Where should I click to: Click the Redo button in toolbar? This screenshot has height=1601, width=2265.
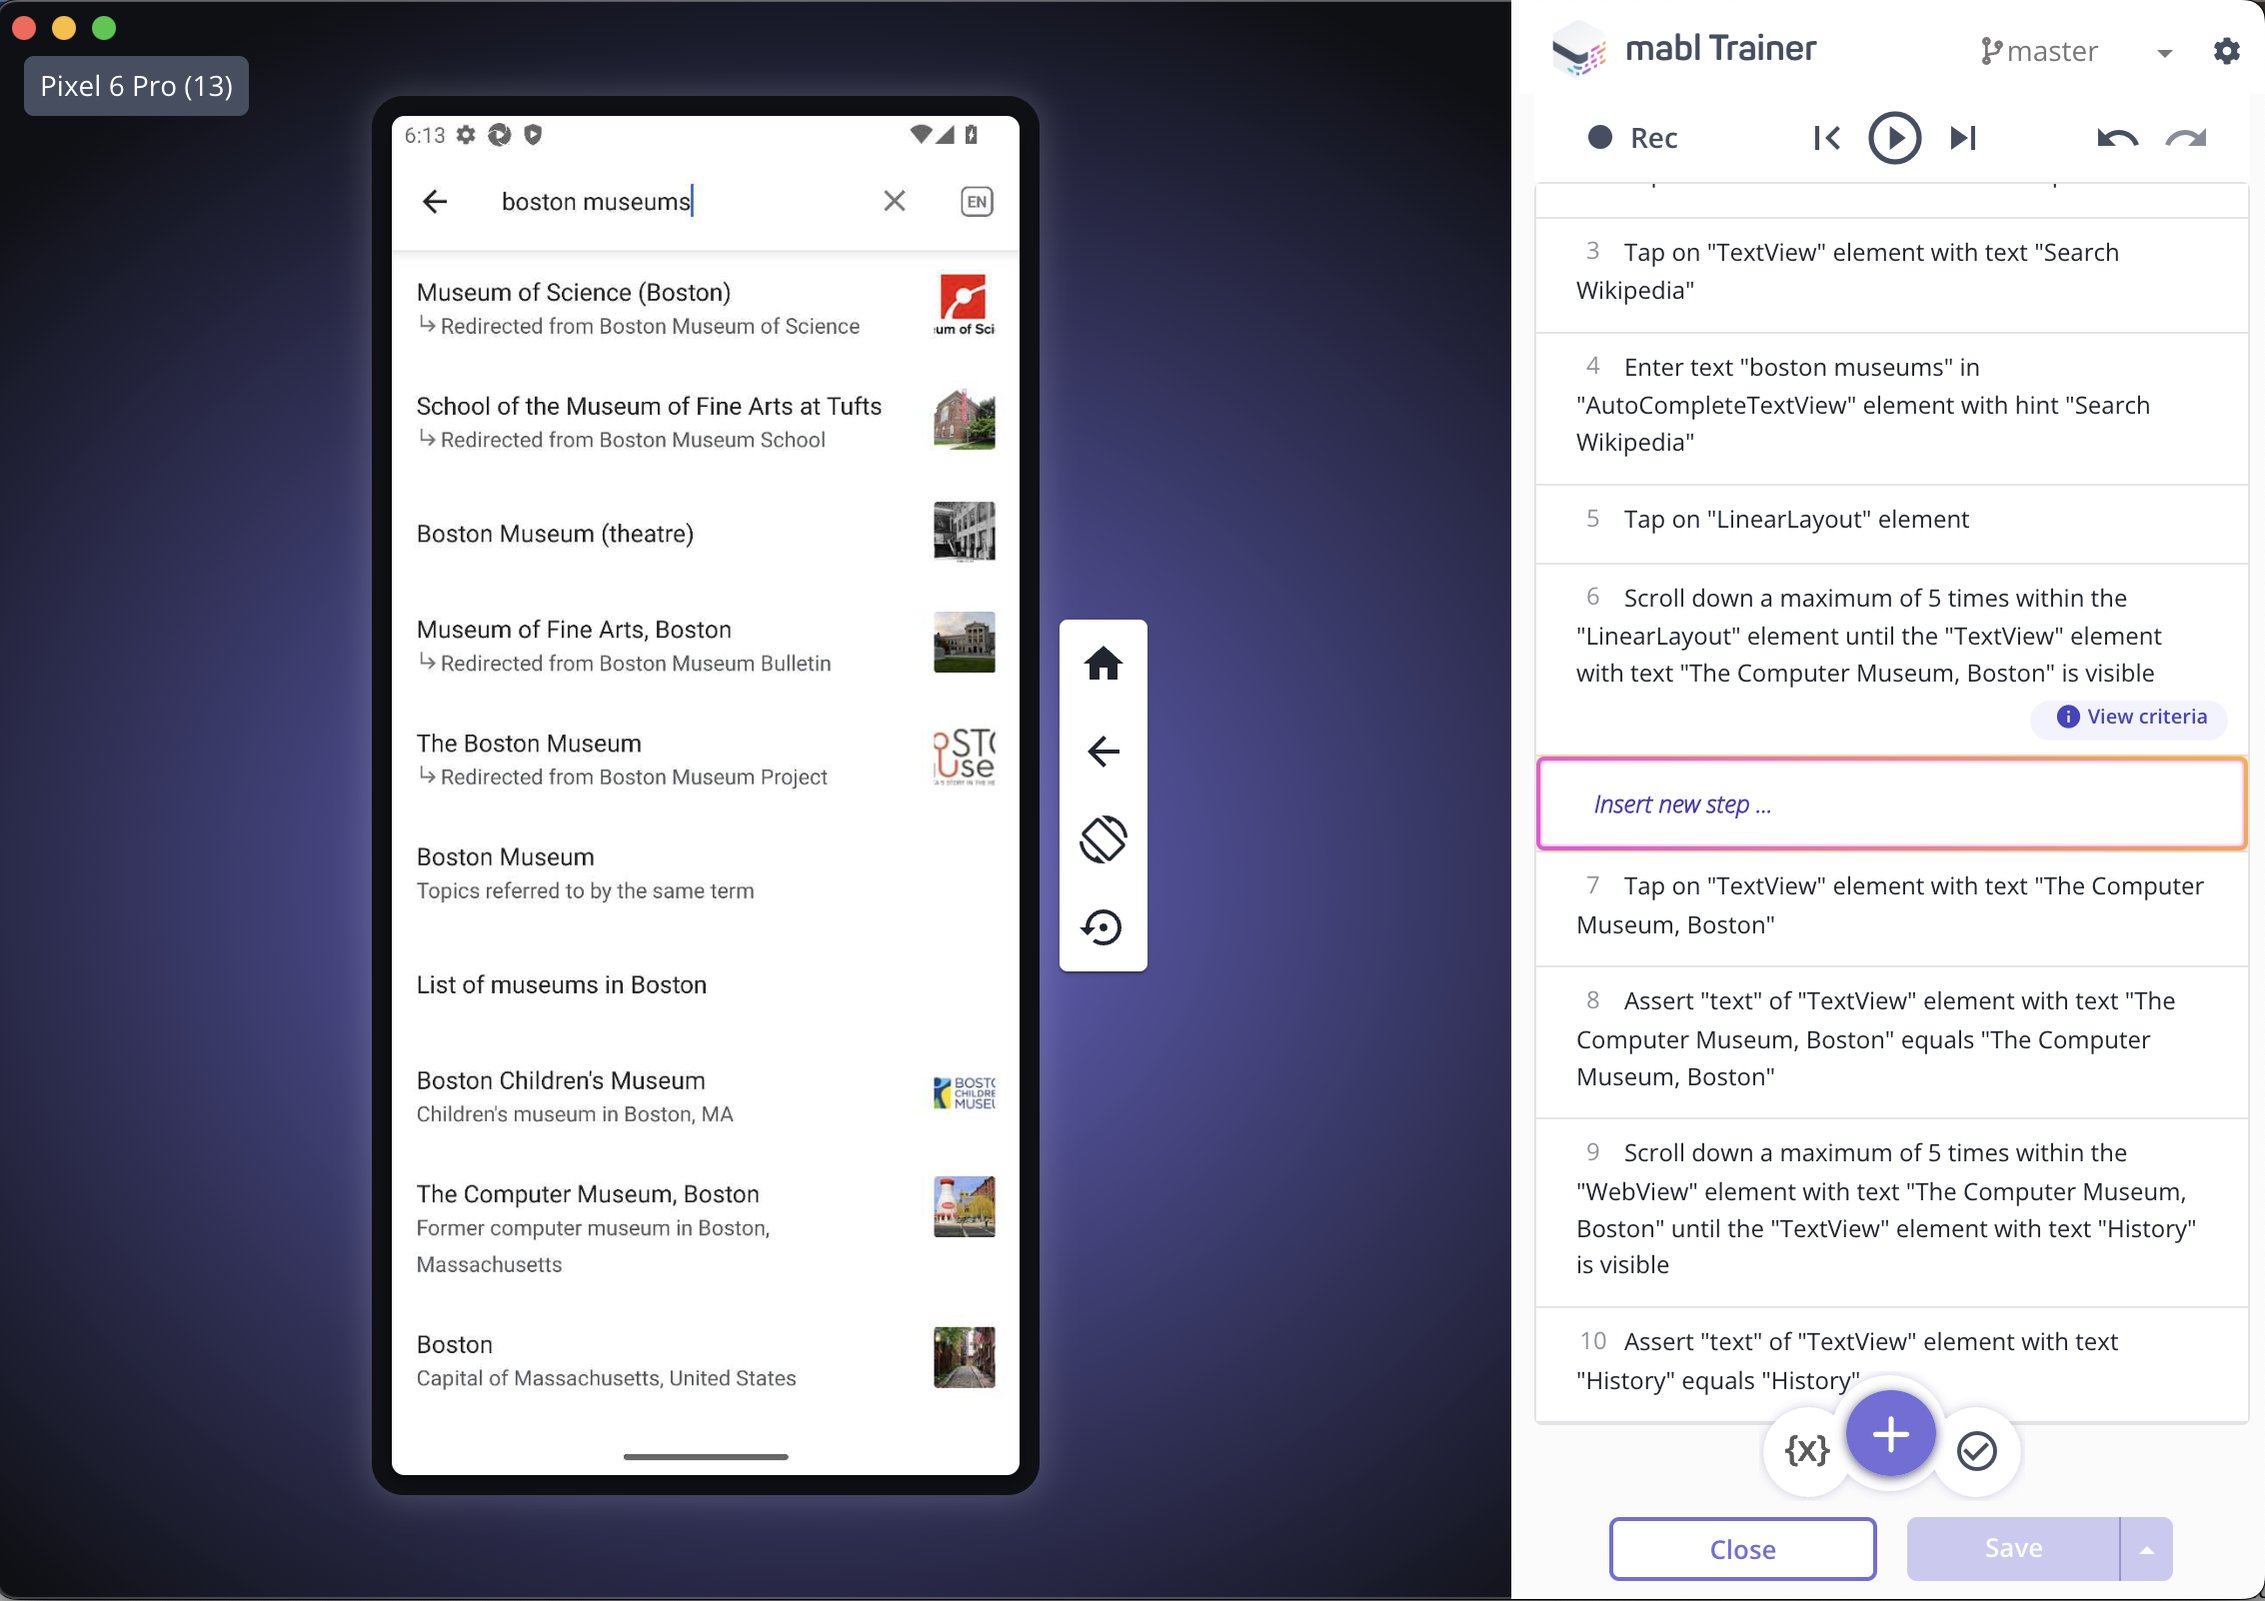[2187, 137]
